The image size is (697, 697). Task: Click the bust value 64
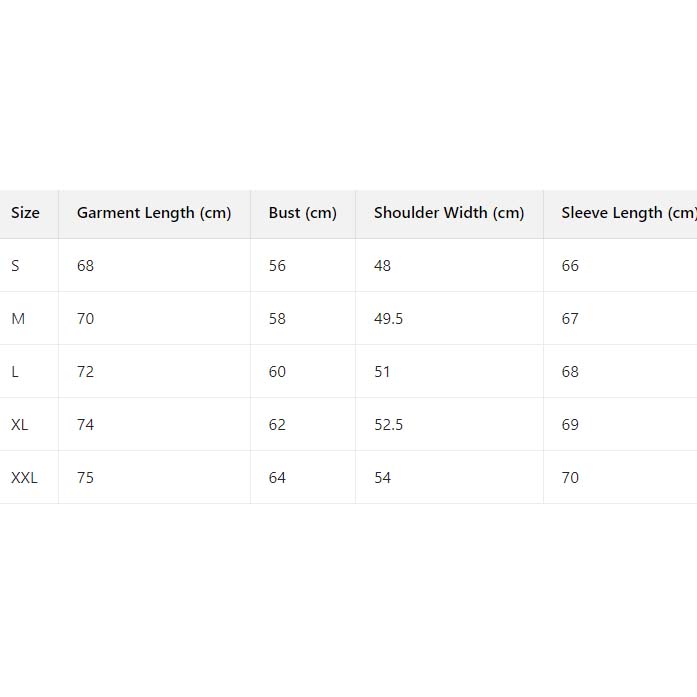[x=277, y=478]
